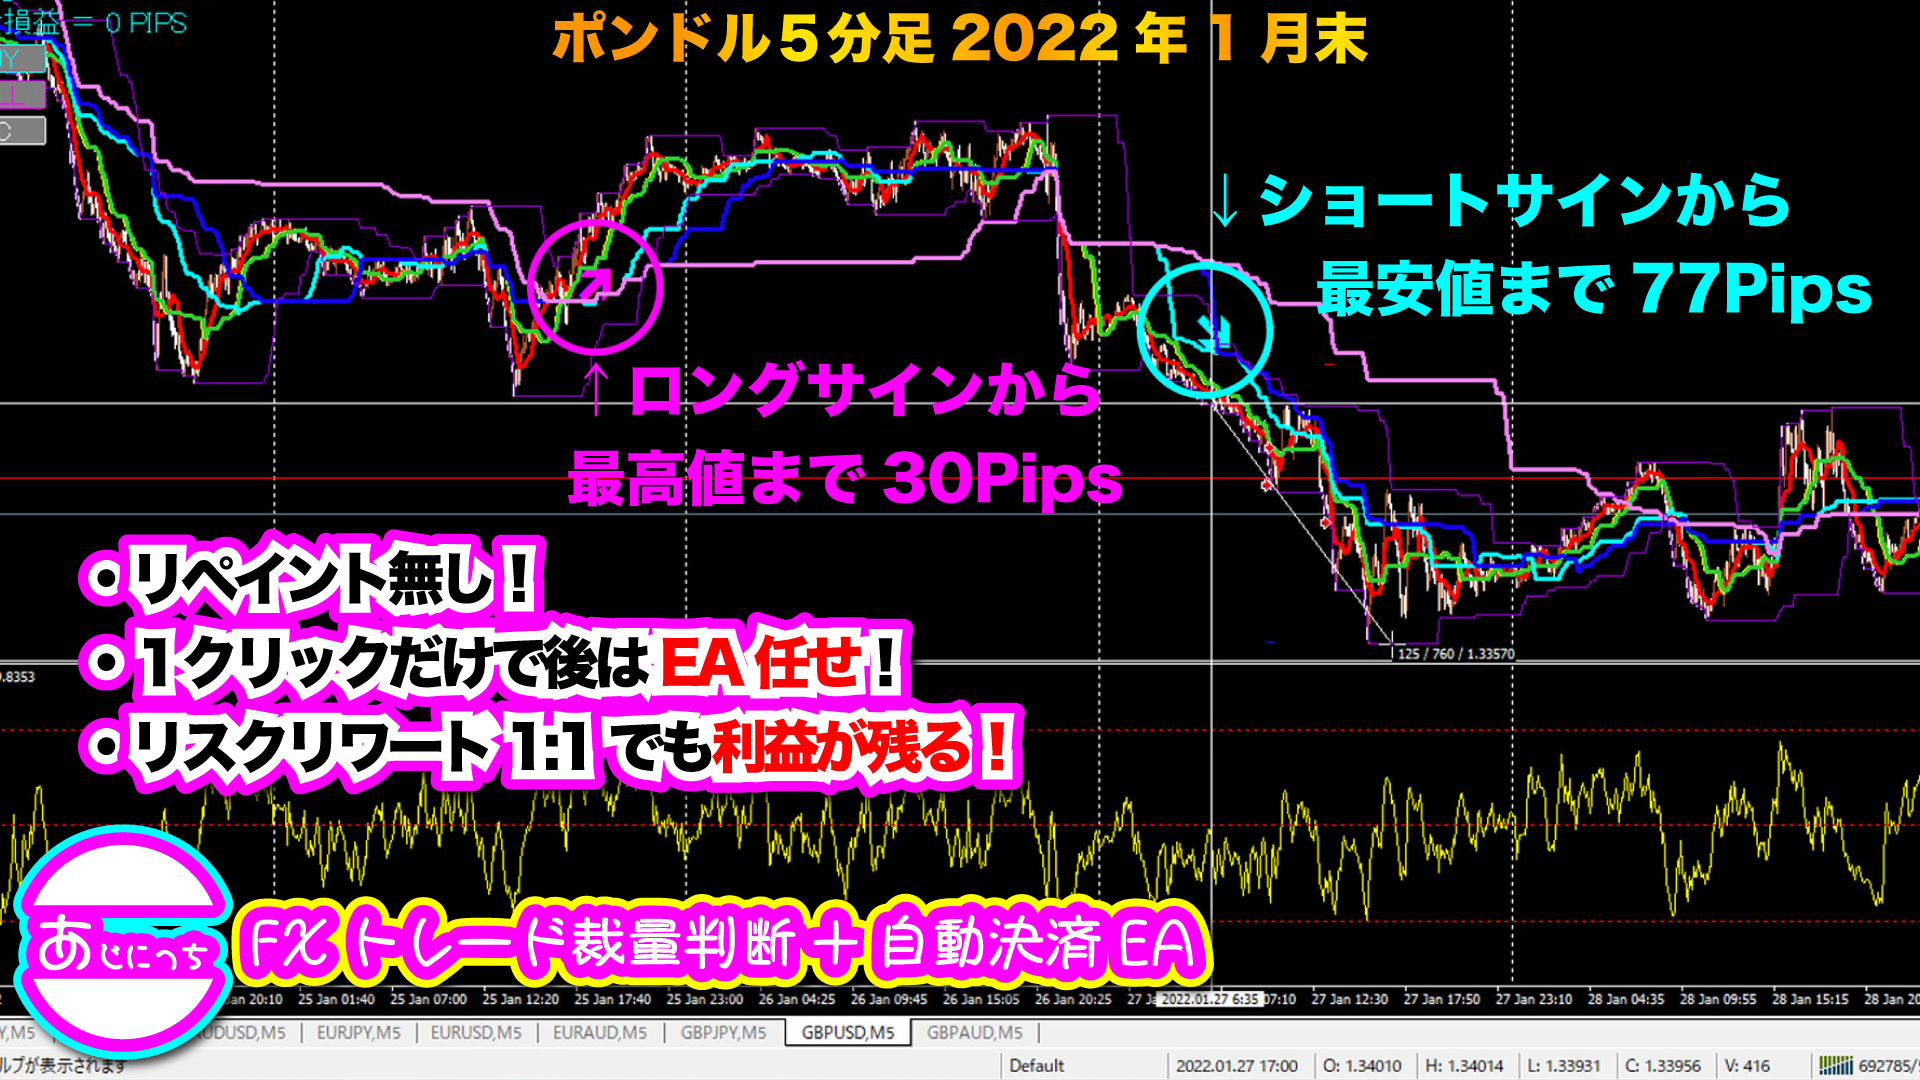Go to the GBPJPY,M5 chart tab
Screen dimensions: 1920x1080
(x=723, y=1032)
